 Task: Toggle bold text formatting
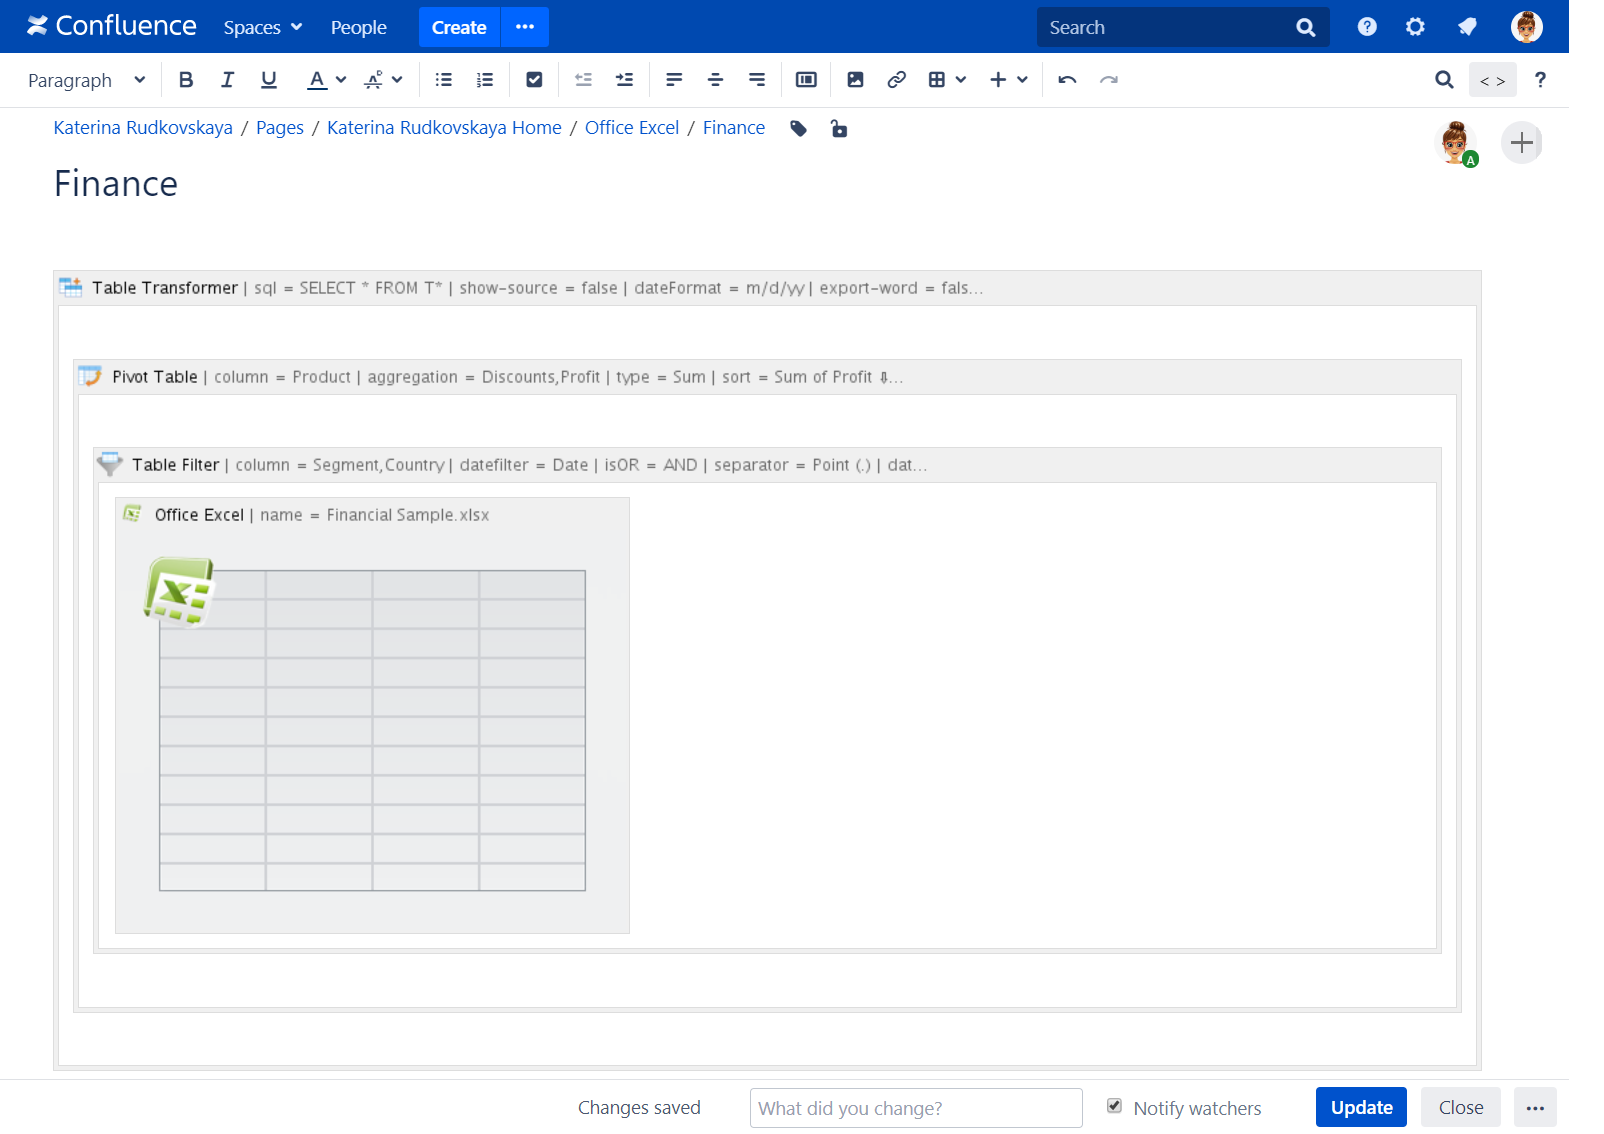(x=186, y=80)
